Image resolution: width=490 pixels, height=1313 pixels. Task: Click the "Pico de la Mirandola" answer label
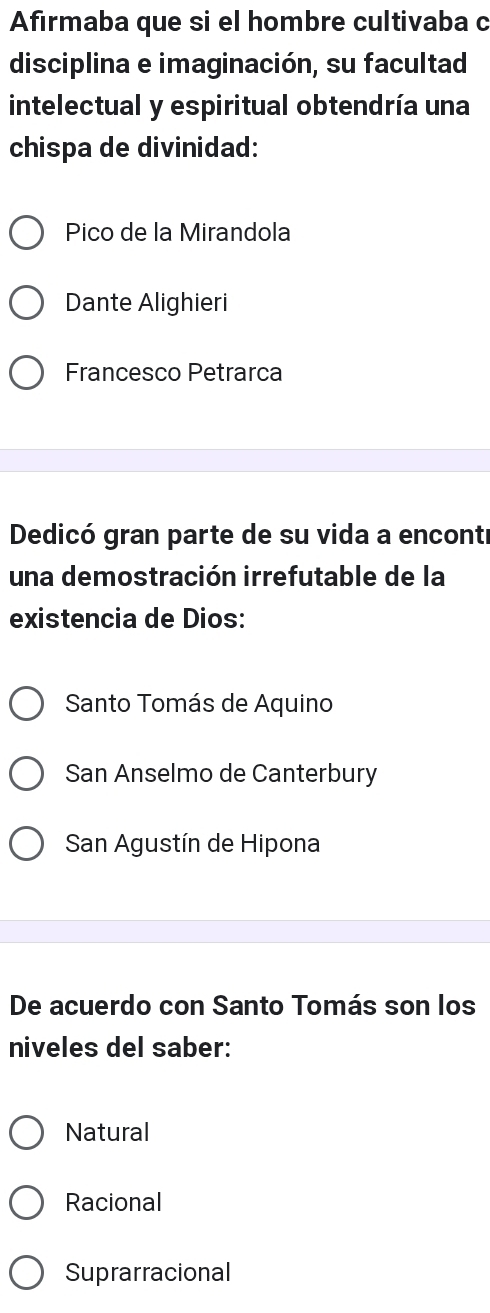tap(178, 233)
